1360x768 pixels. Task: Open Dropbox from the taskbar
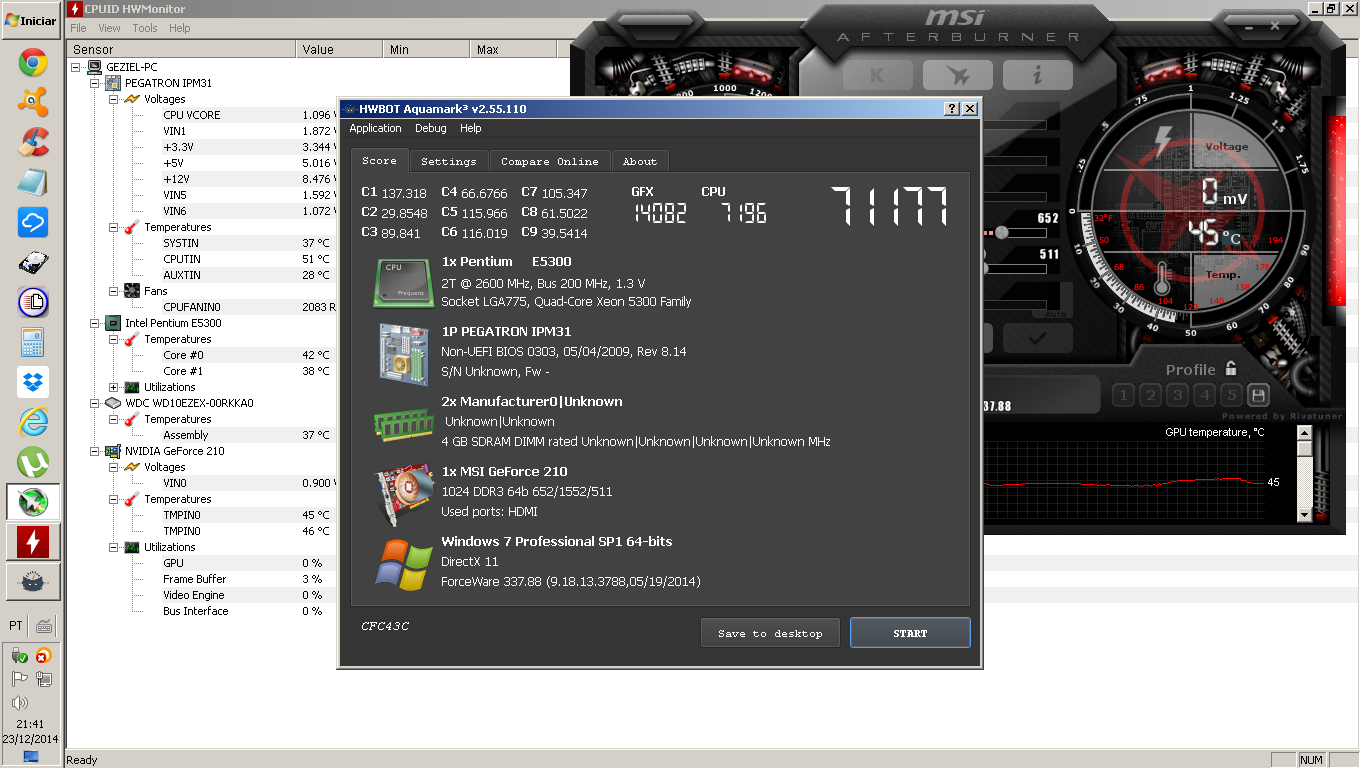pos(32,382)
